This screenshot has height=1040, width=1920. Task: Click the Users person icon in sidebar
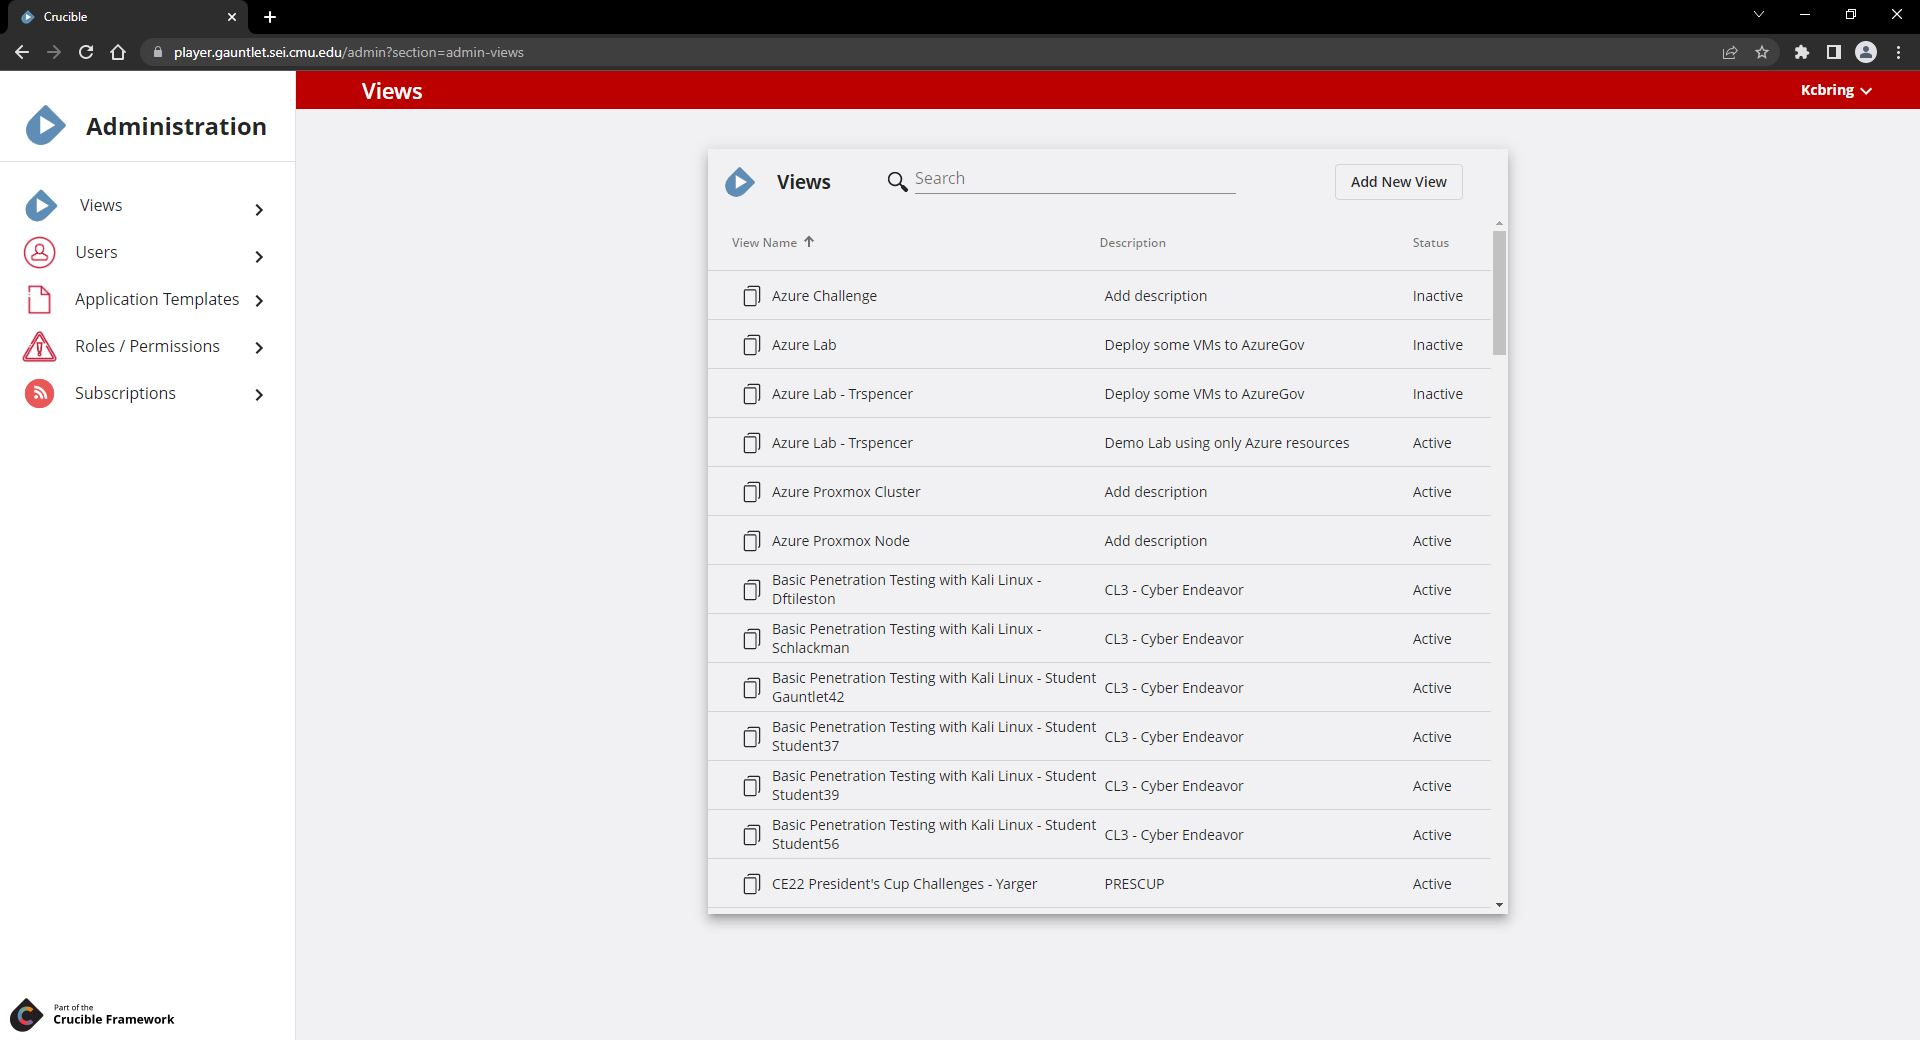click(x=40, y=253)
